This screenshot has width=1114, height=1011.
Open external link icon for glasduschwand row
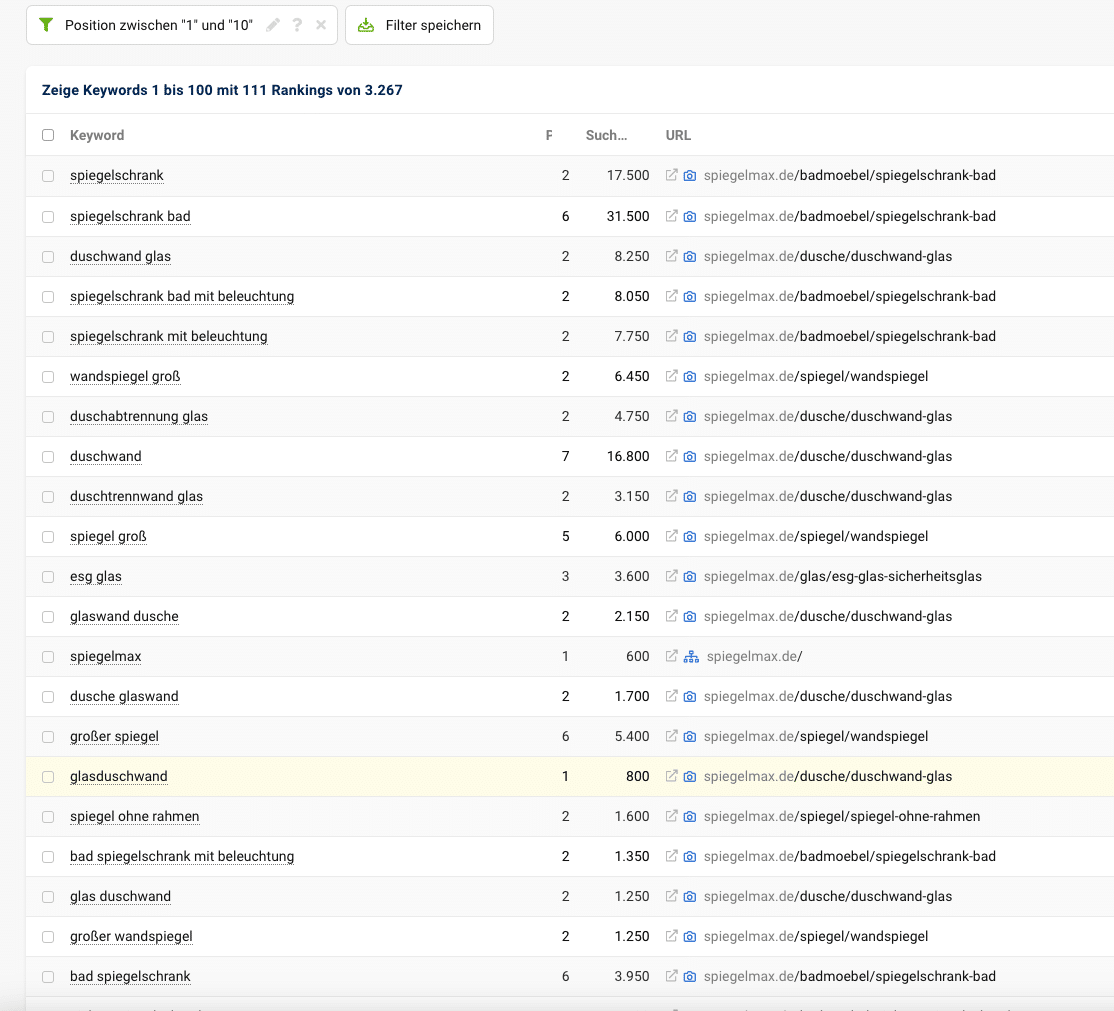tap(671, 776)
